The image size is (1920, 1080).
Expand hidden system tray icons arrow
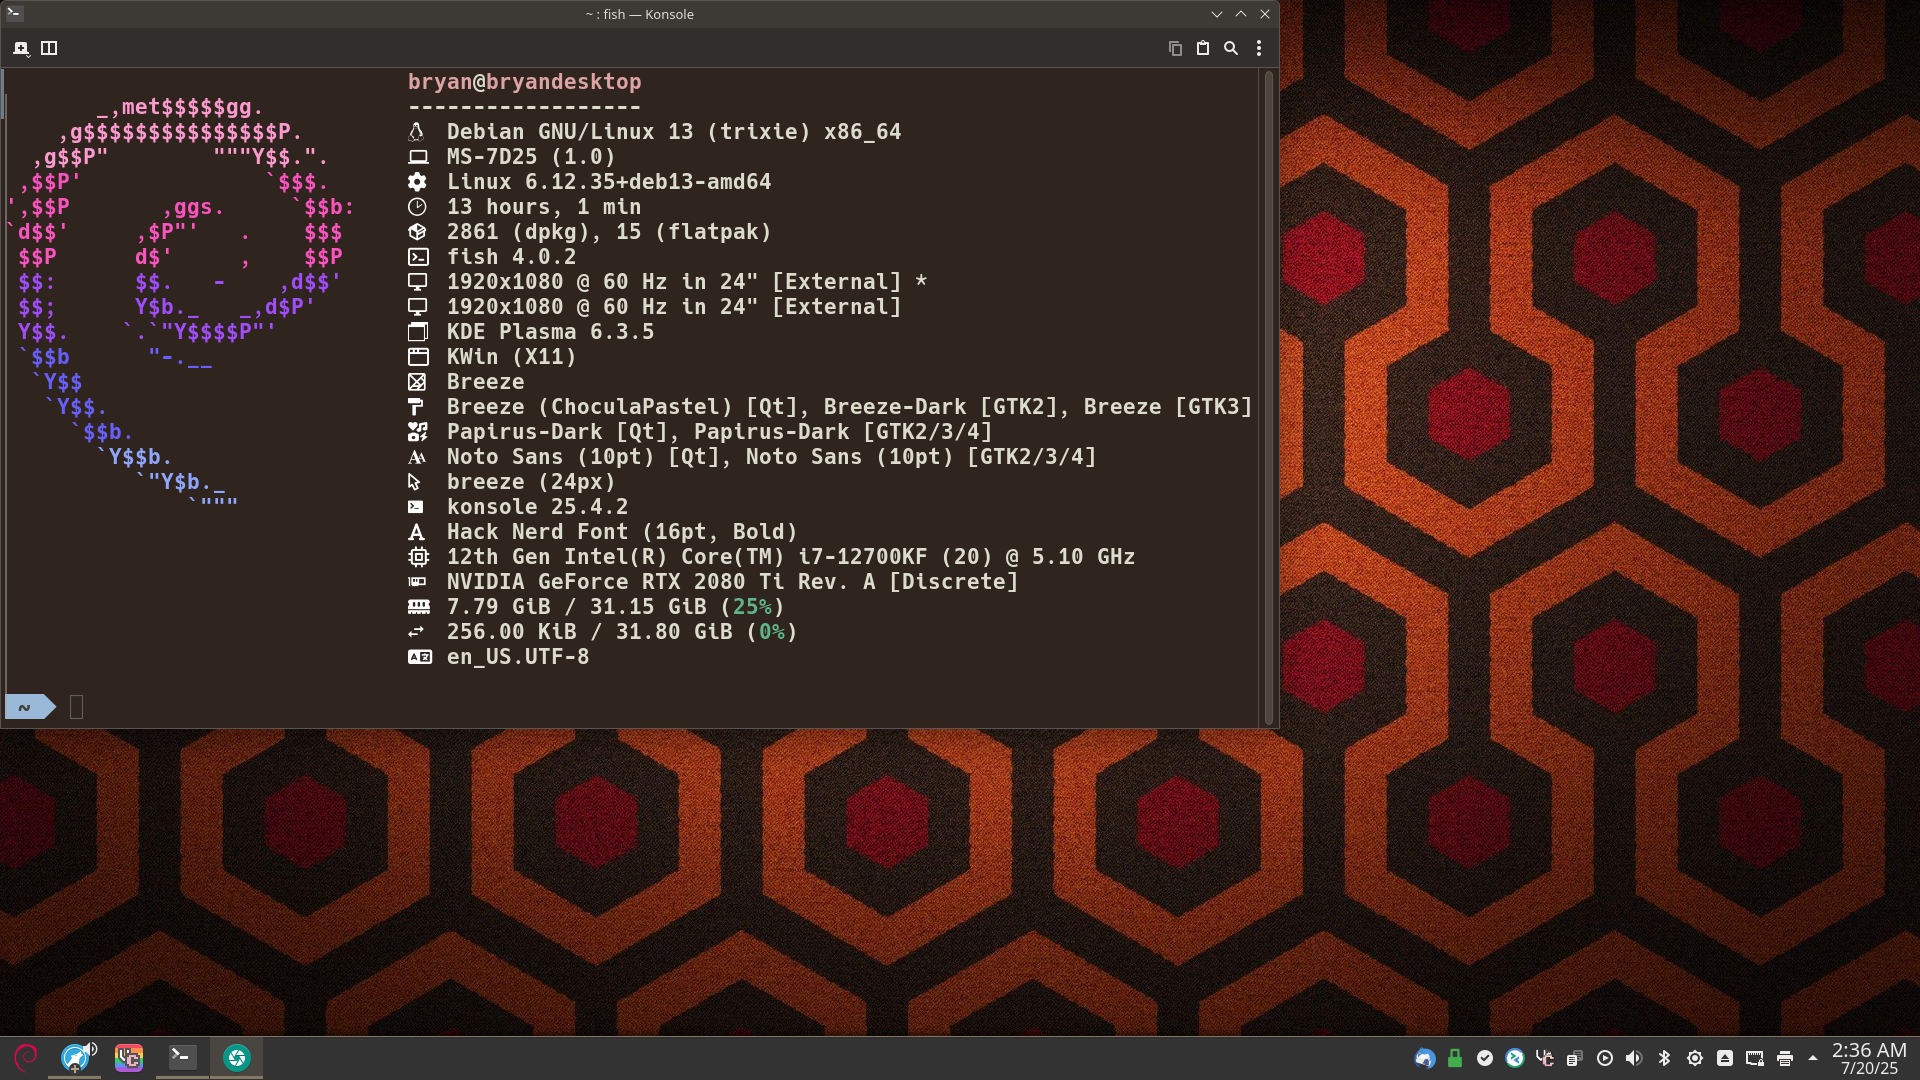click(x=1813, y=1058)
